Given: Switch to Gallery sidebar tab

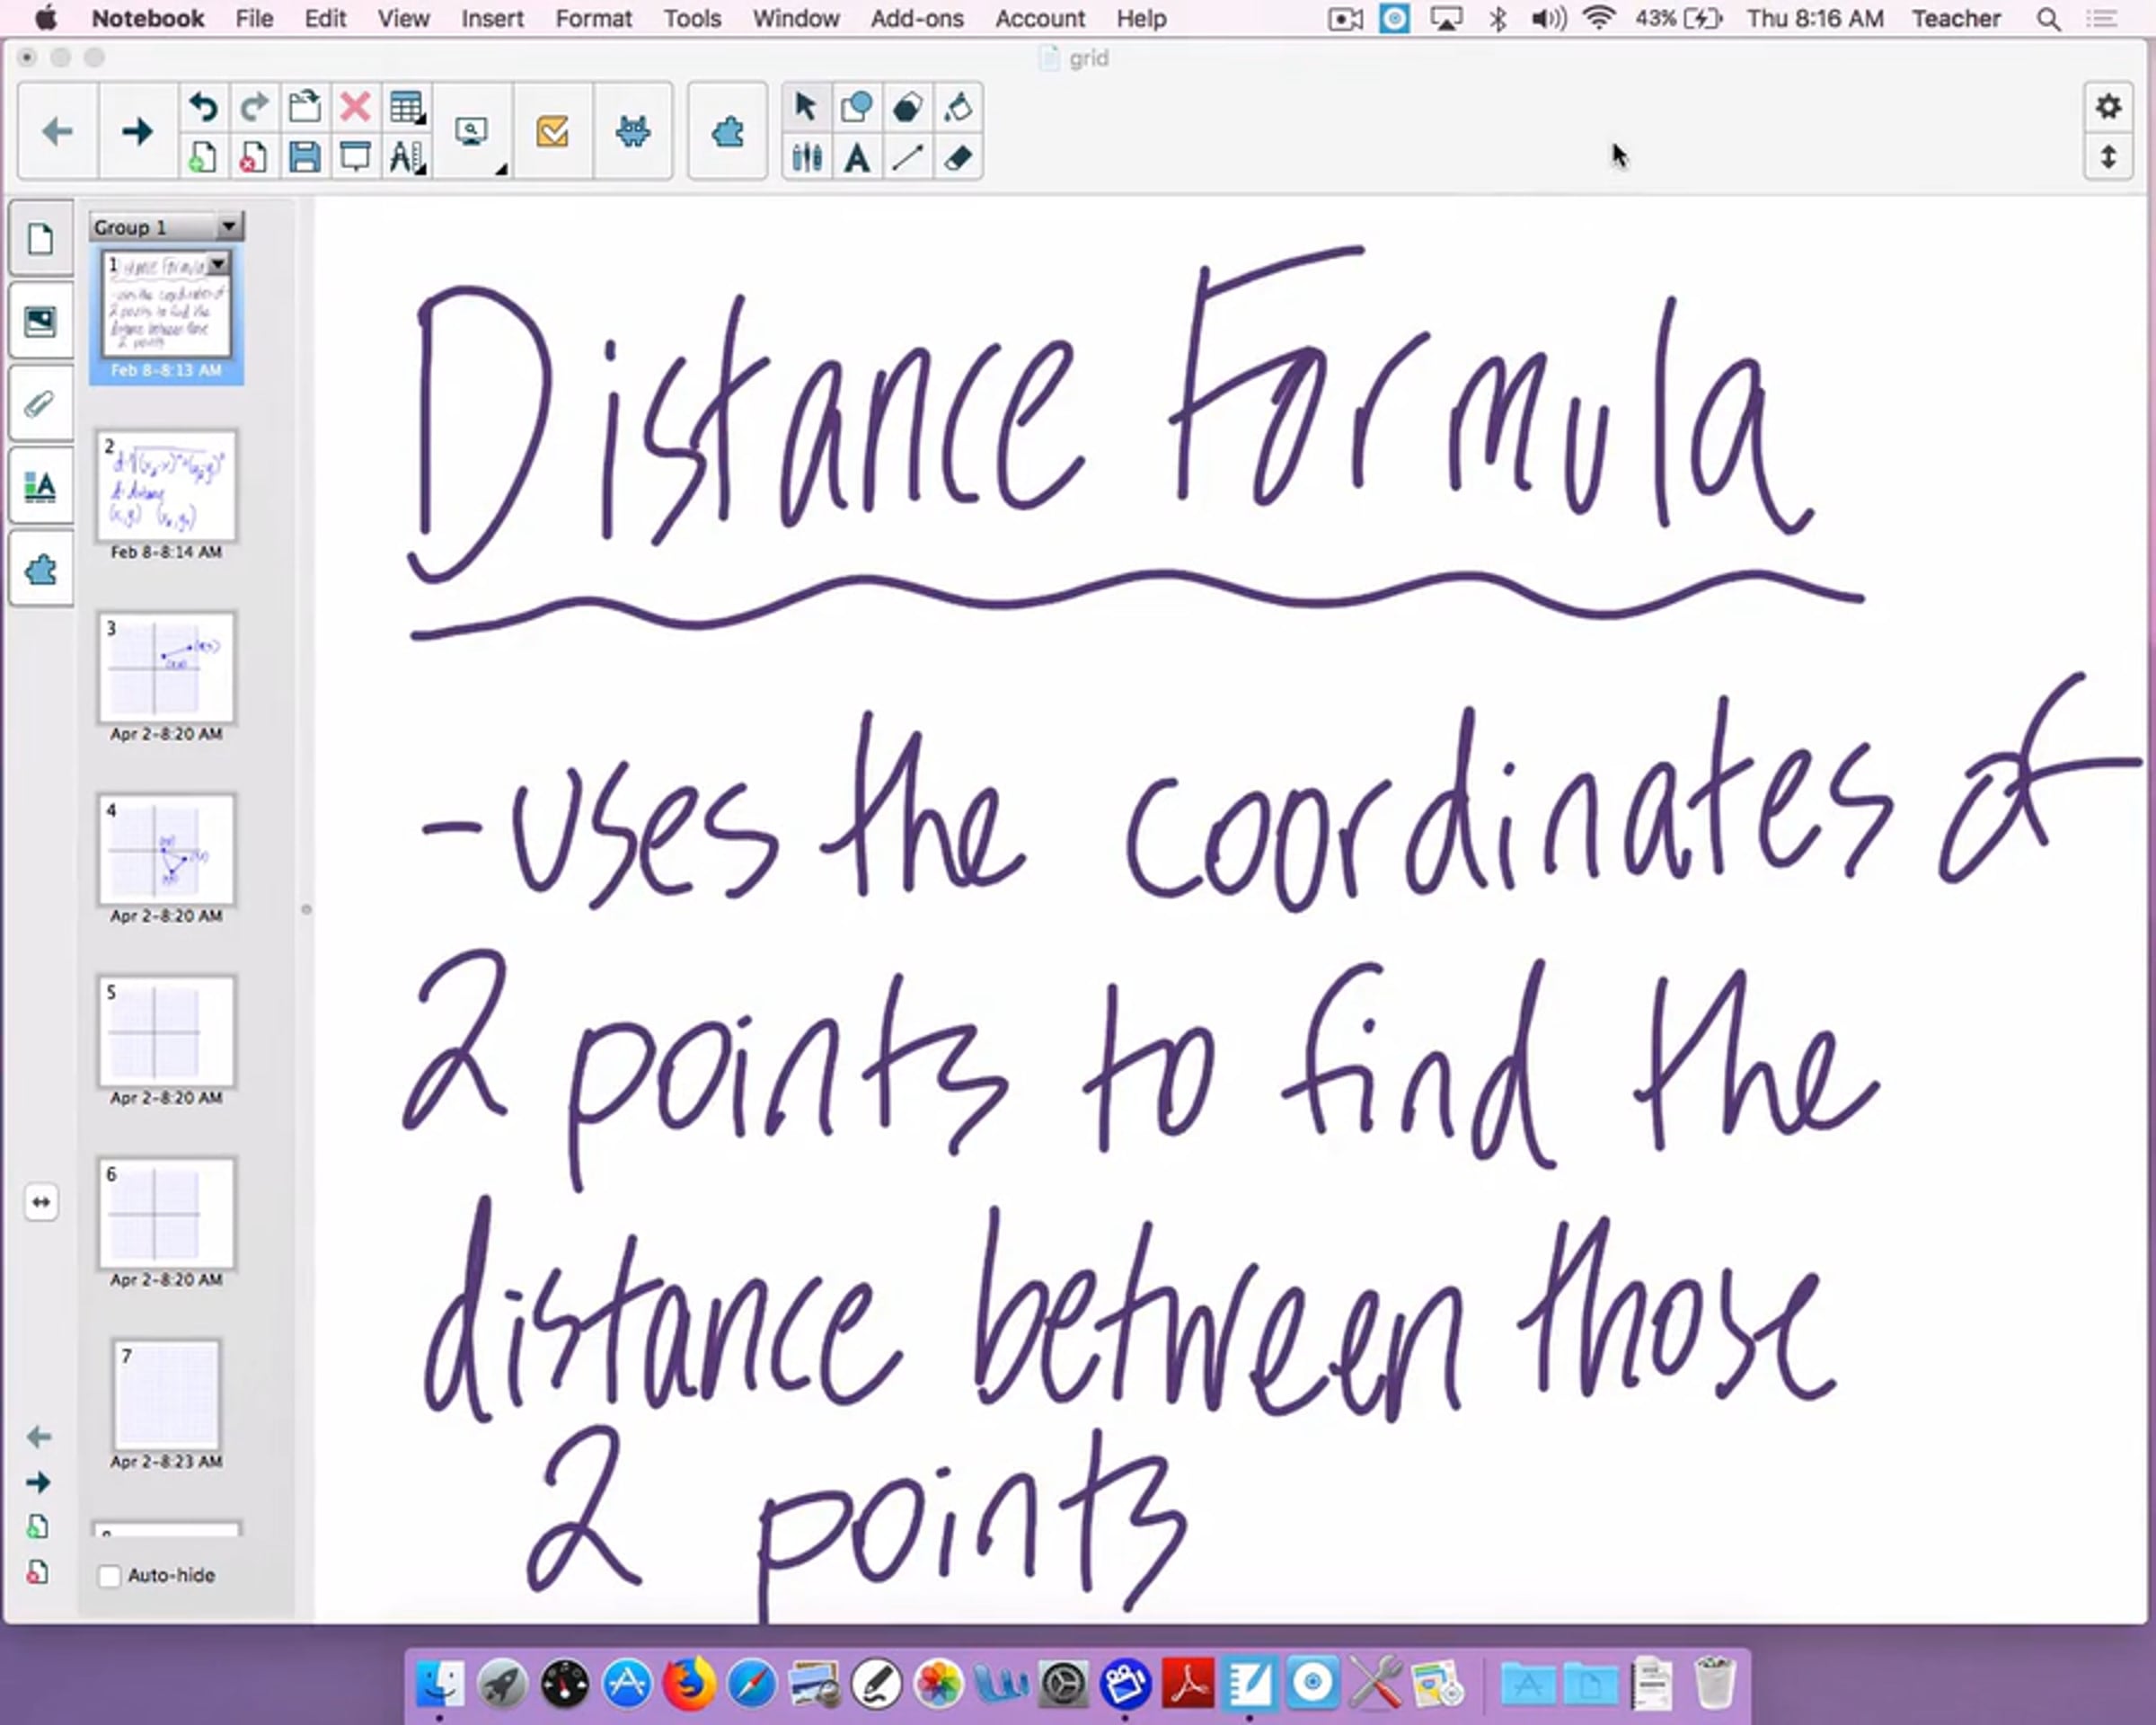Looking at the screenshot, I should (x=40, y=322).
